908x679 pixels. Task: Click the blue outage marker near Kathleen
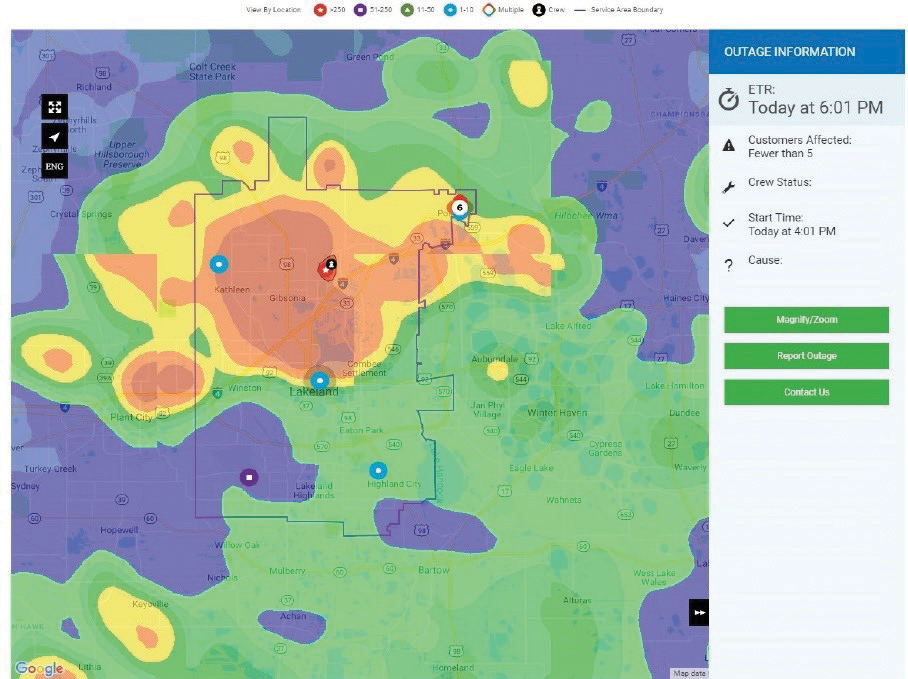click(x=219, y=265)
